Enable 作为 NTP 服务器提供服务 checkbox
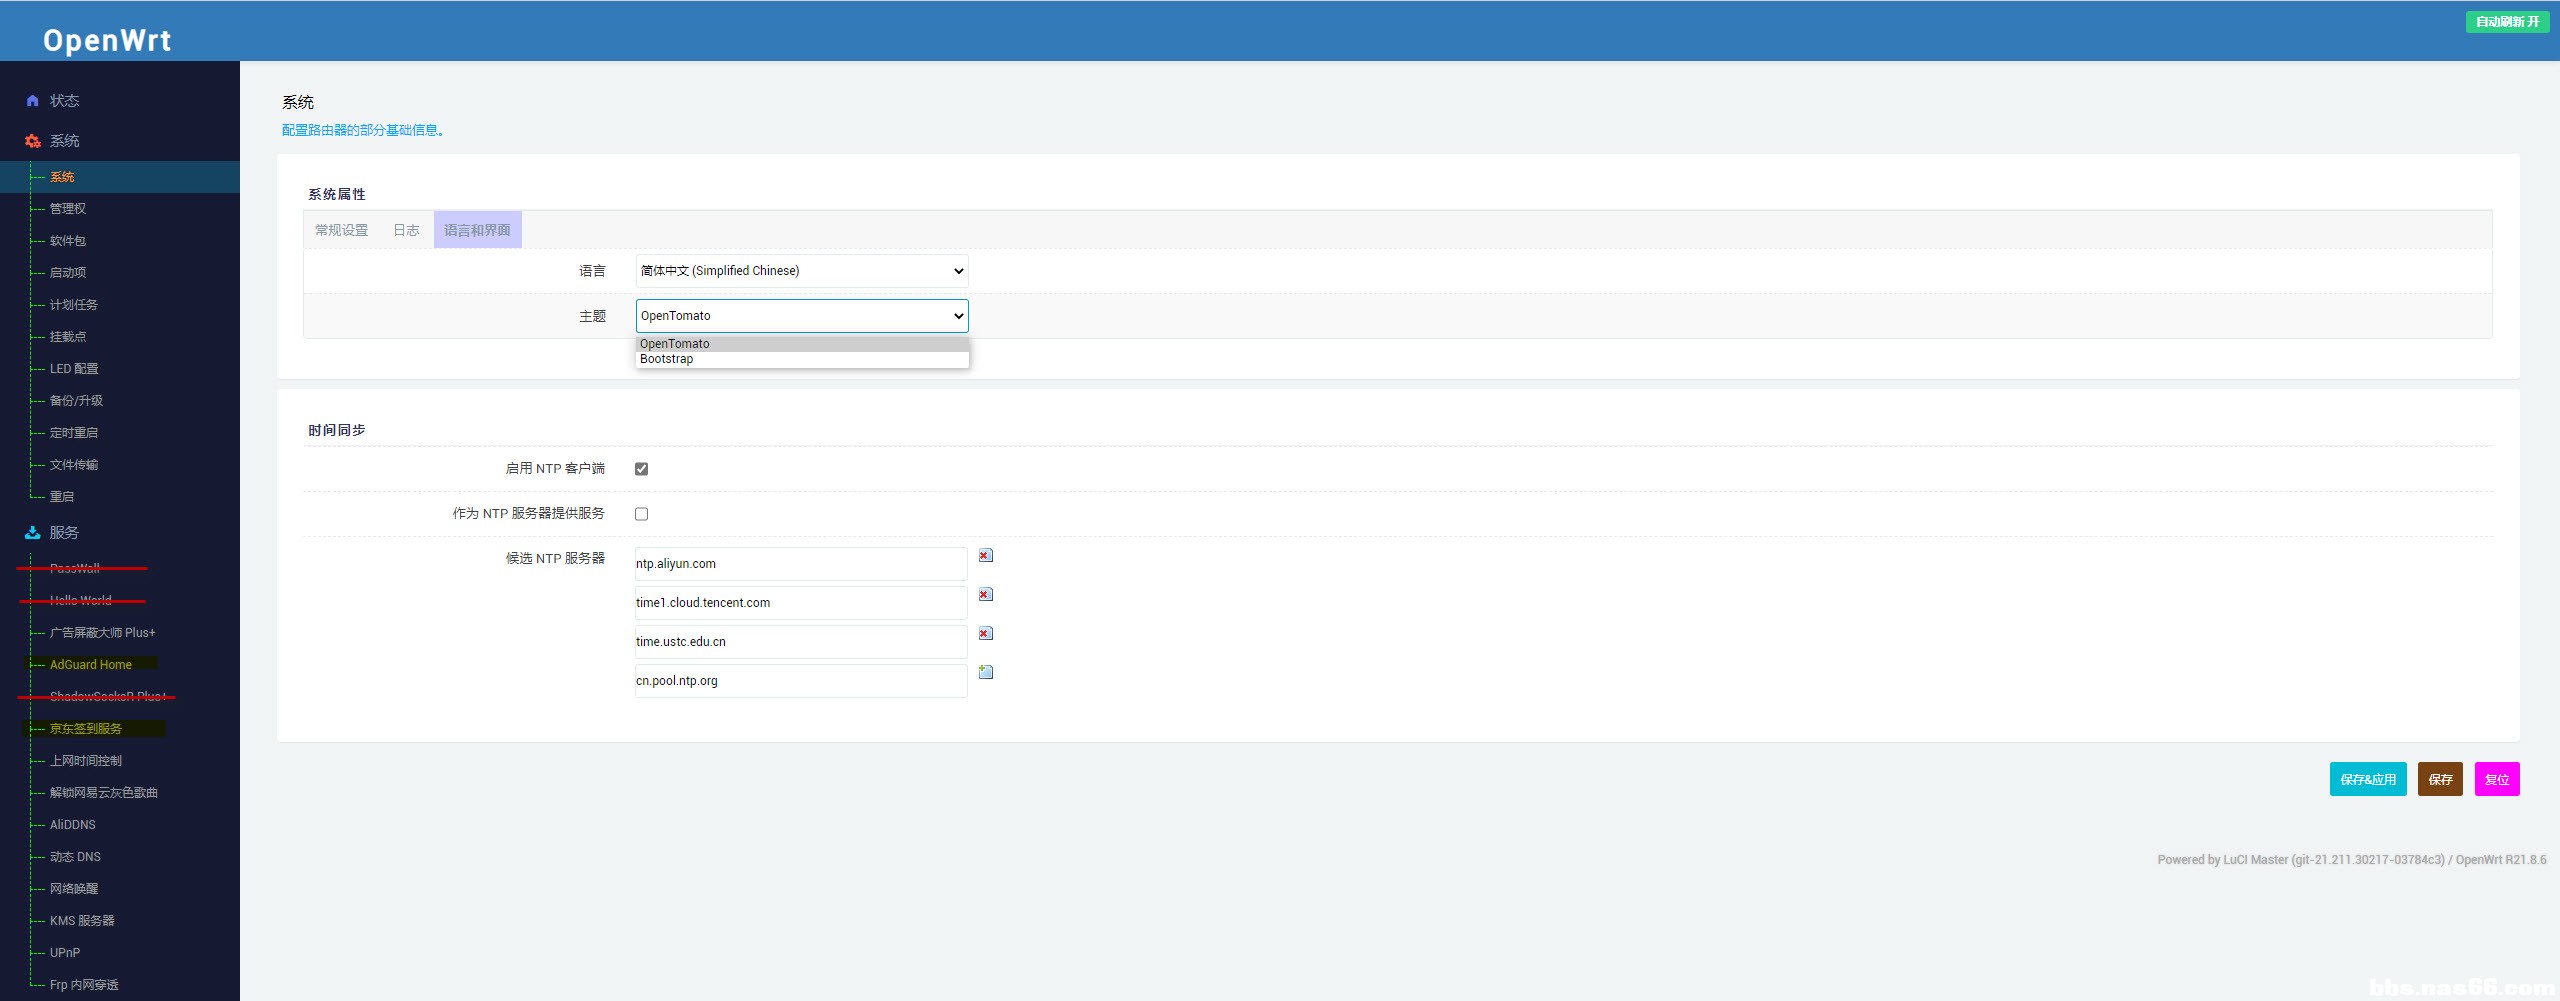The width and height of the screenshot is (2560, 1001). pos(641,514)
